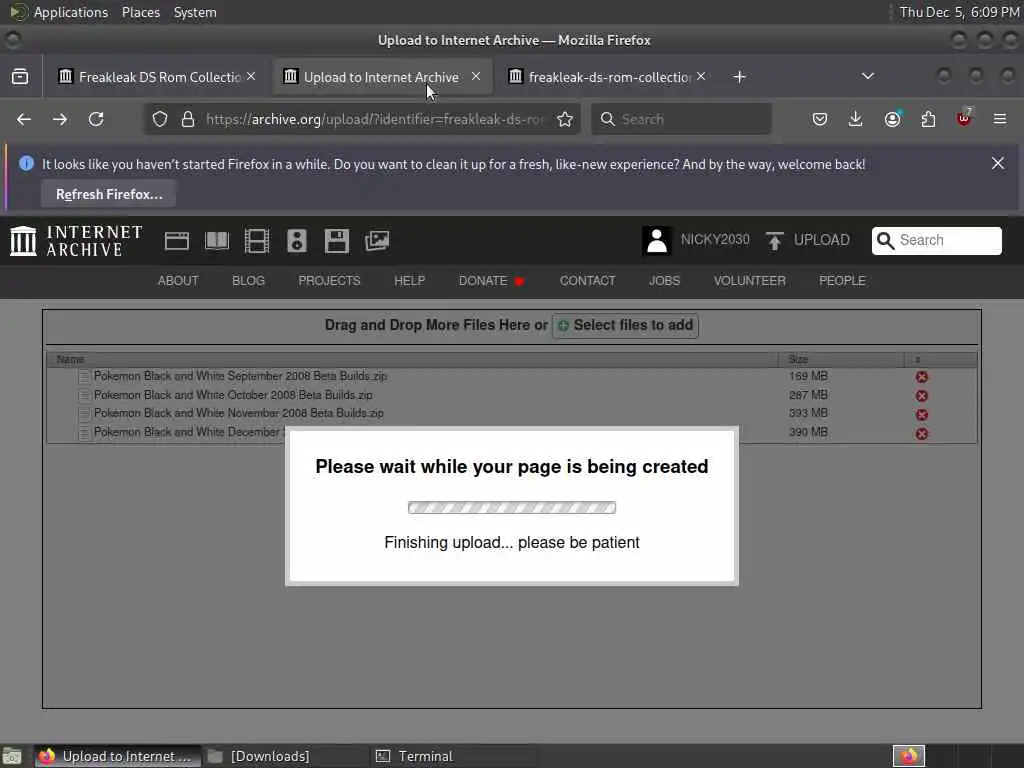Close the freakleak-ds-rom-collection tab
The image size is (1024, 768).
tap(701, 76)
